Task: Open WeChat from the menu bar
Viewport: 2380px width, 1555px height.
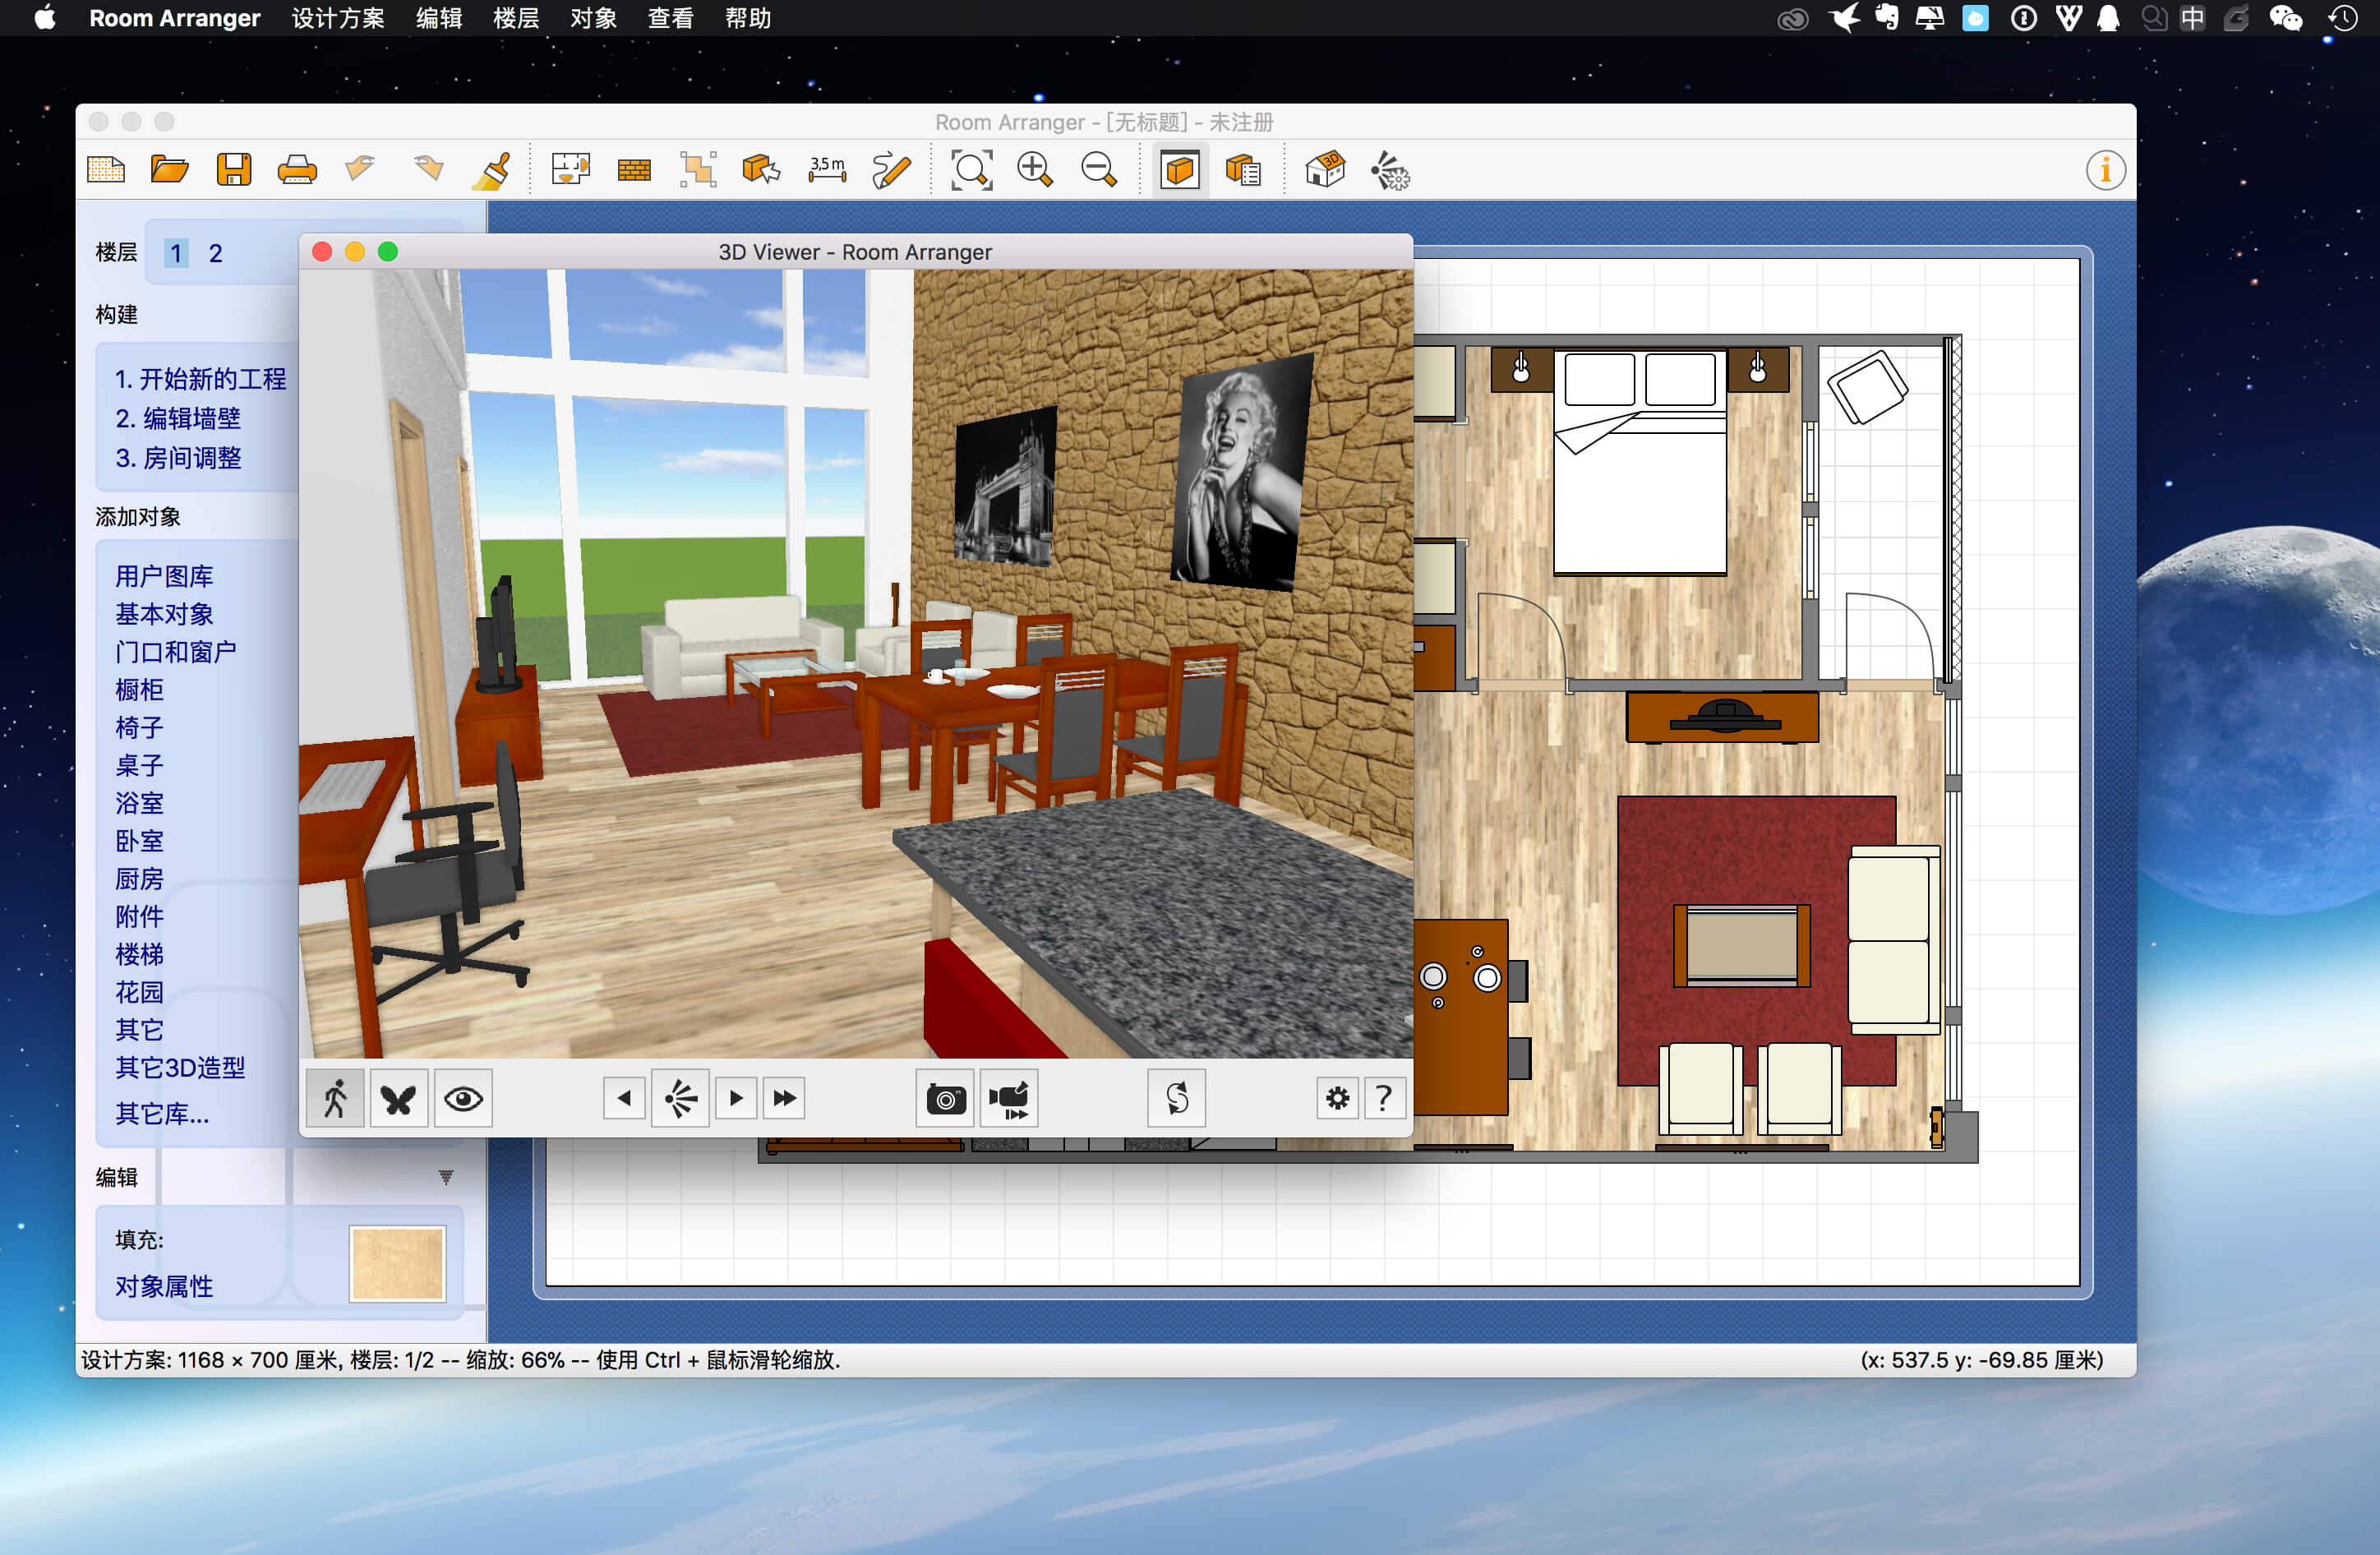Action: (x=2285, y=18)
